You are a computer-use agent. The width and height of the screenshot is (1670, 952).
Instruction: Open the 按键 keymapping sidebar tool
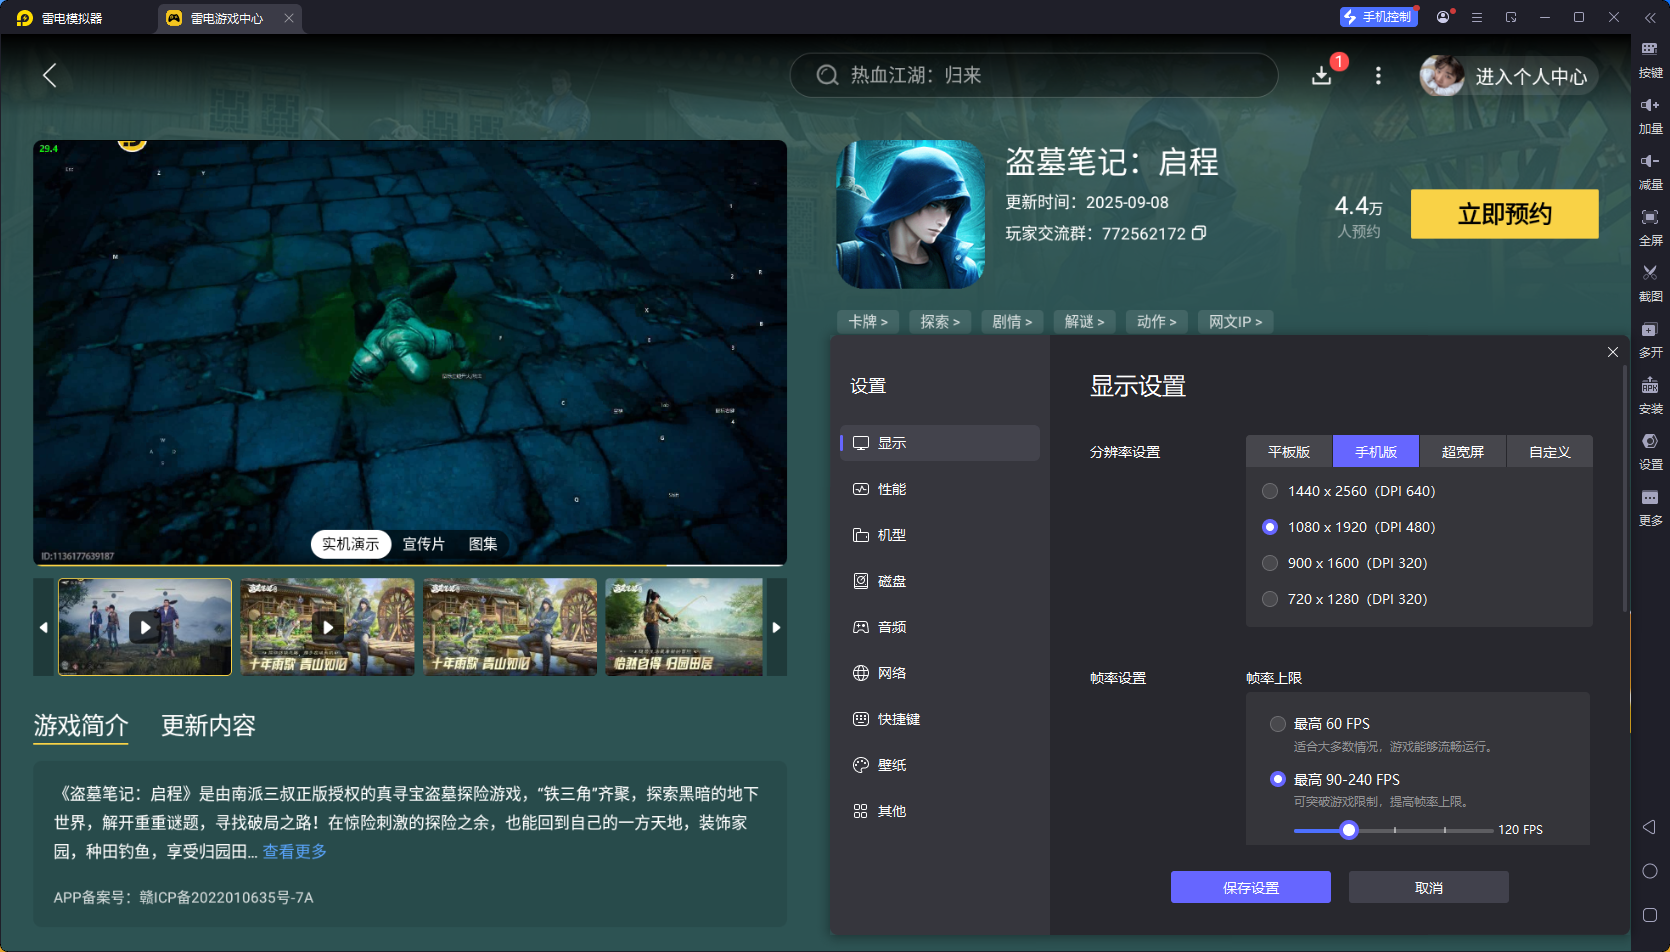click(1650, 59)
